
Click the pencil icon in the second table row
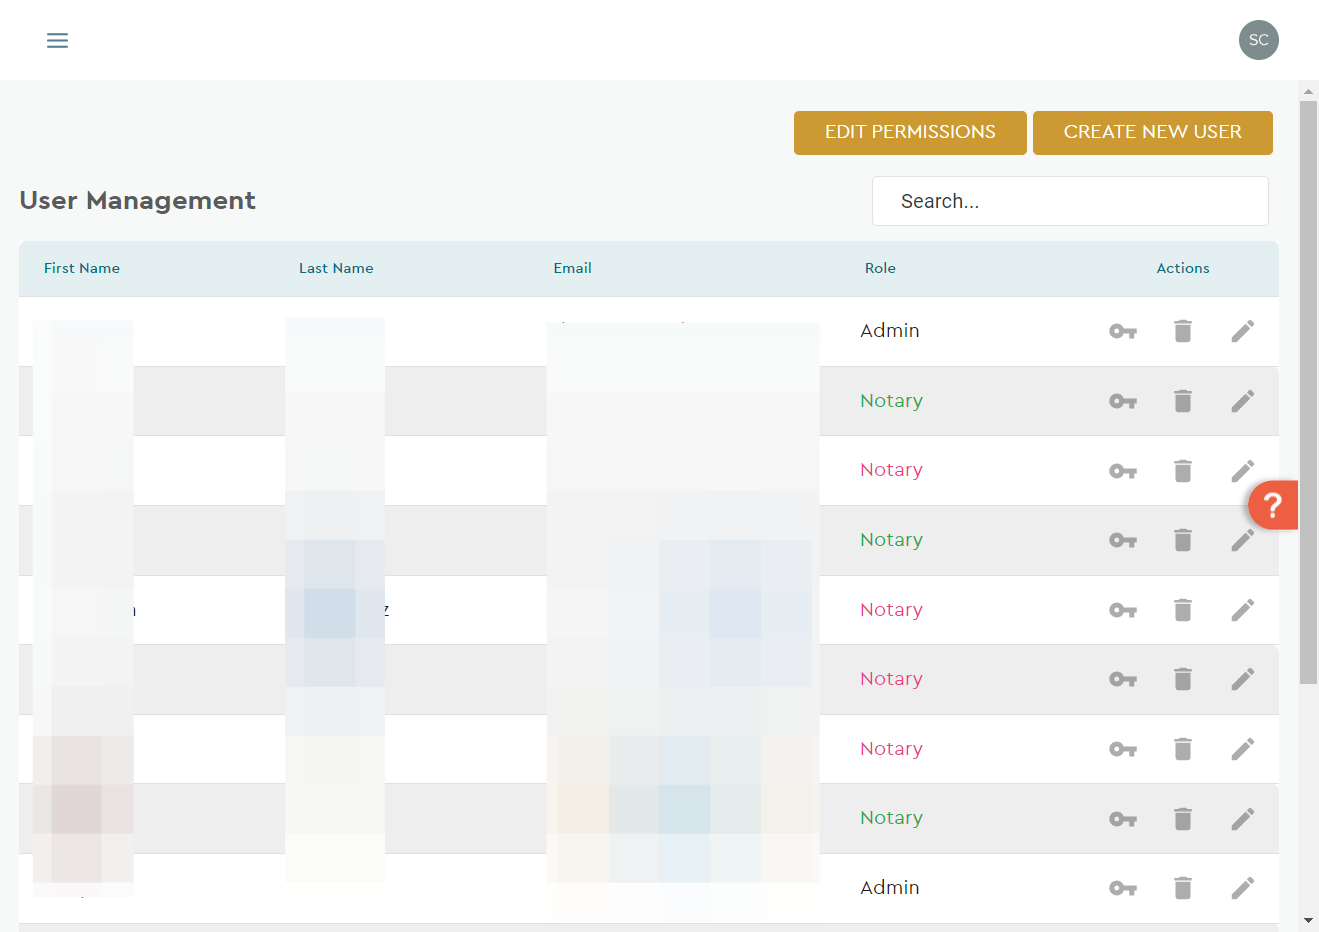point(1243,401)
